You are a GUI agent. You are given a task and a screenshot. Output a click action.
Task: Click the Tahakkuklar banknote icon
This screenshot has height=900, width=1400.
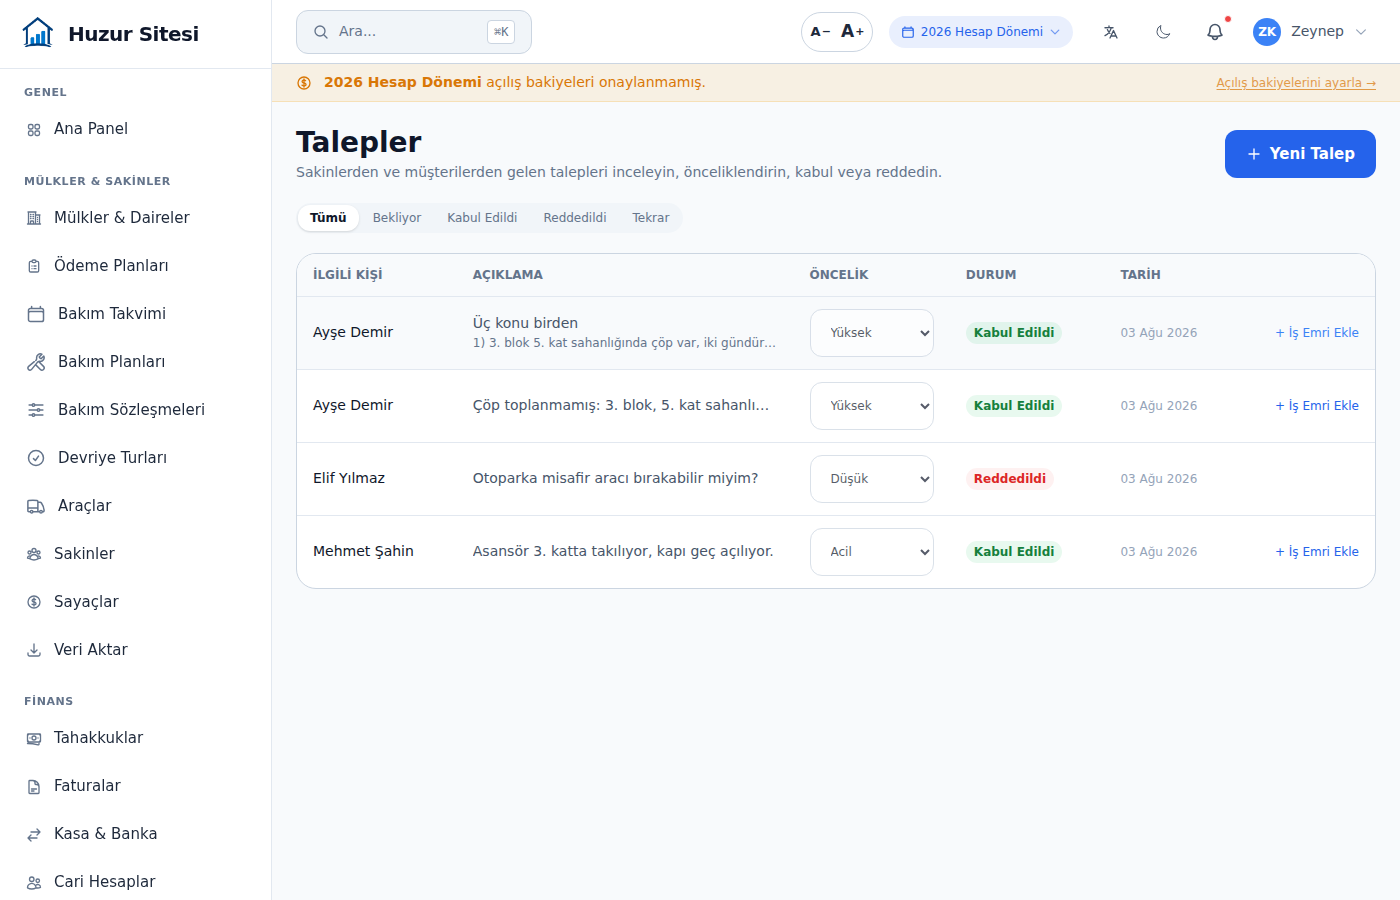click(x=34, y=738)
